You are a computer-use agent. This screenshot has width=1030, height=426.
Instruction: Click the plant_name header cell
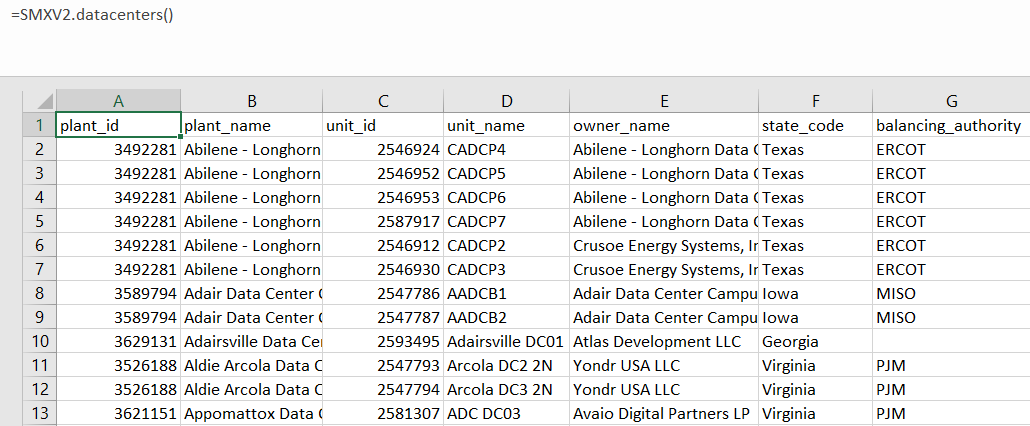click(x=252, y=125)
